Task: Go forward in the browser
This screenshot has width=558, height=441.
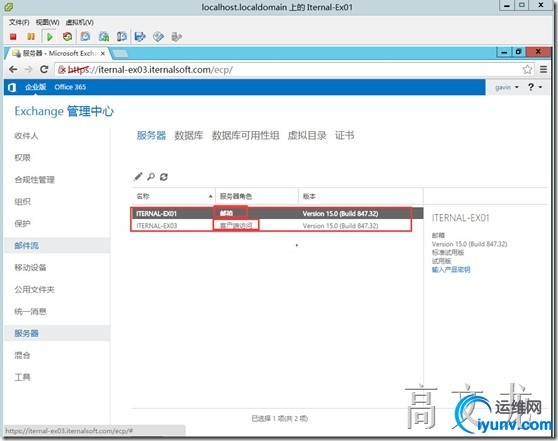Action: [28, 69]
